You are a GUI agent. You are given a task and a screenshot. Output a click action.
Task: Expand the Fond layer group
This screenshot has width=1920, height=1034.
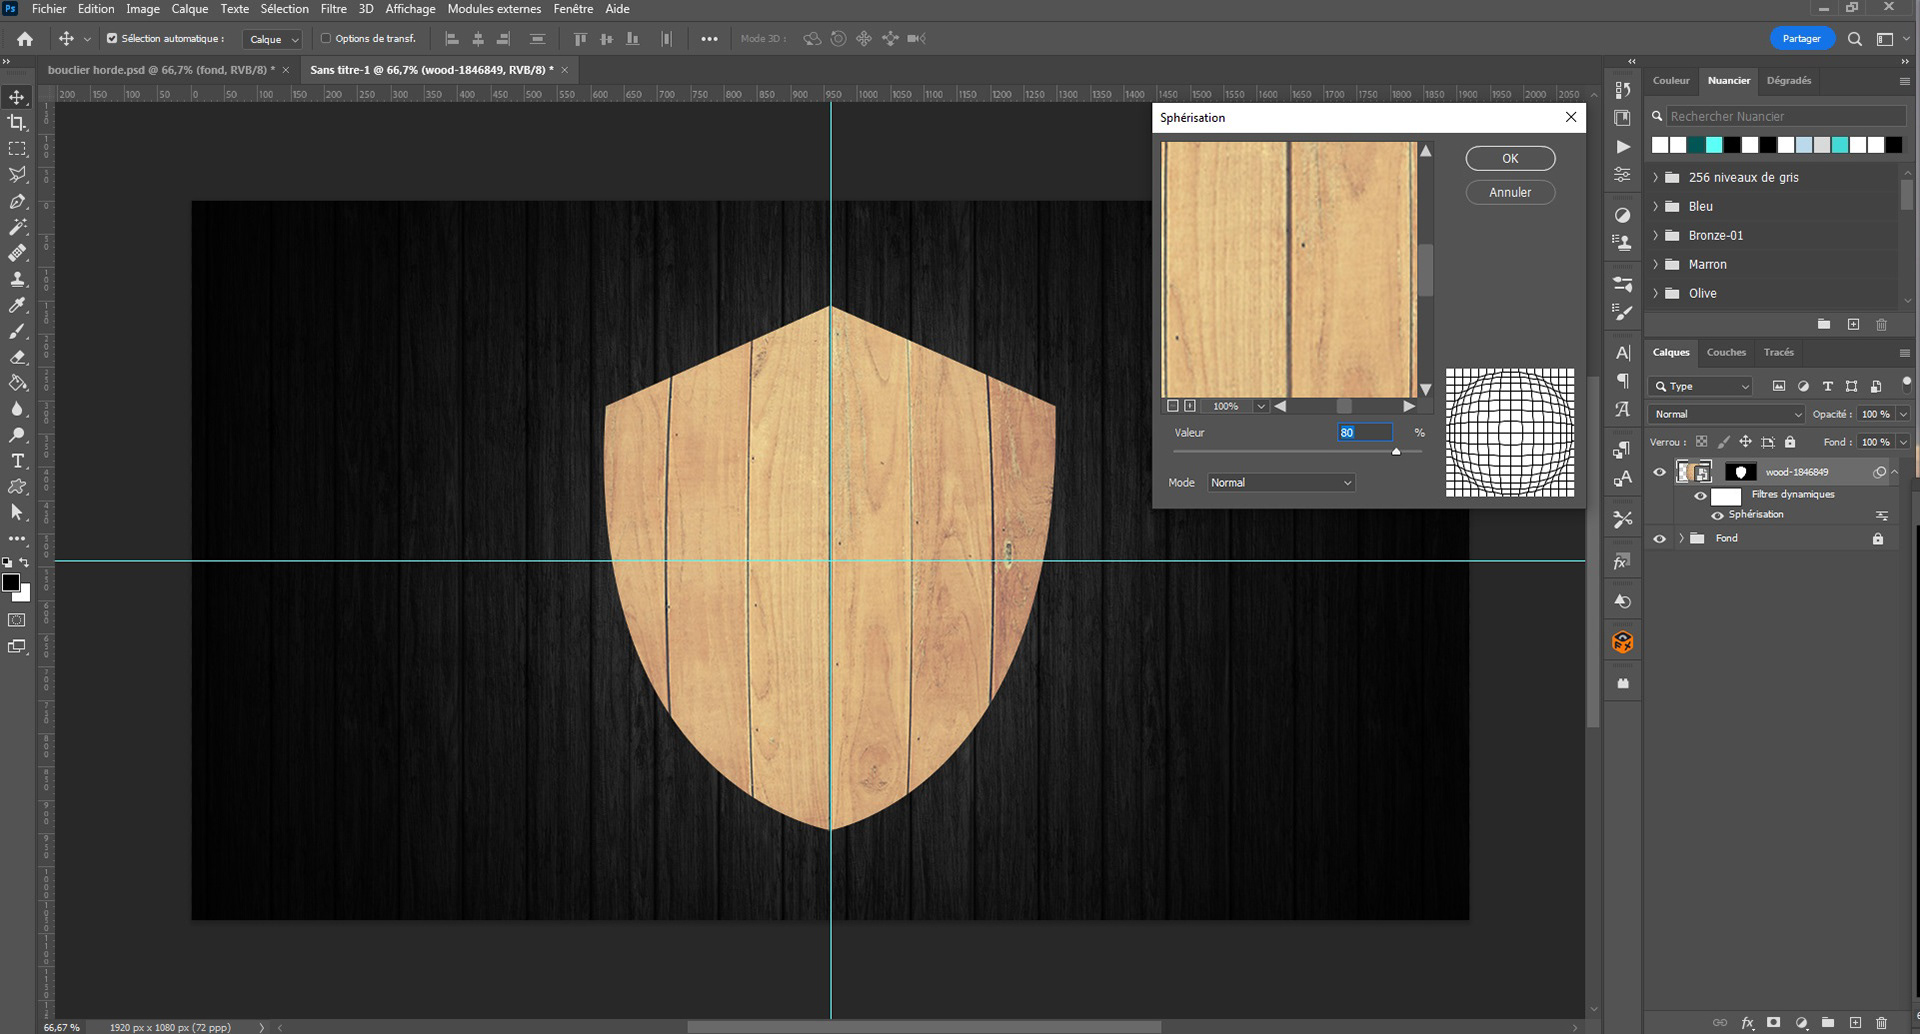click(1681, 539)
